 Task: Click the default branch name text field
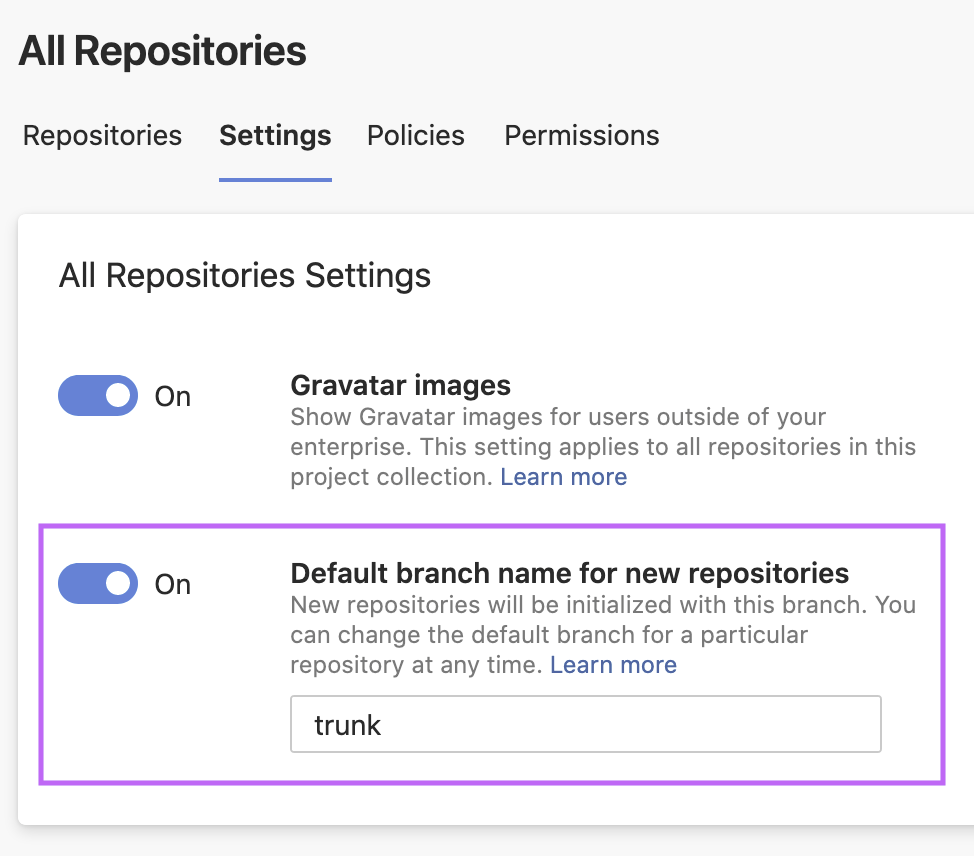click(x=585, y=724)
